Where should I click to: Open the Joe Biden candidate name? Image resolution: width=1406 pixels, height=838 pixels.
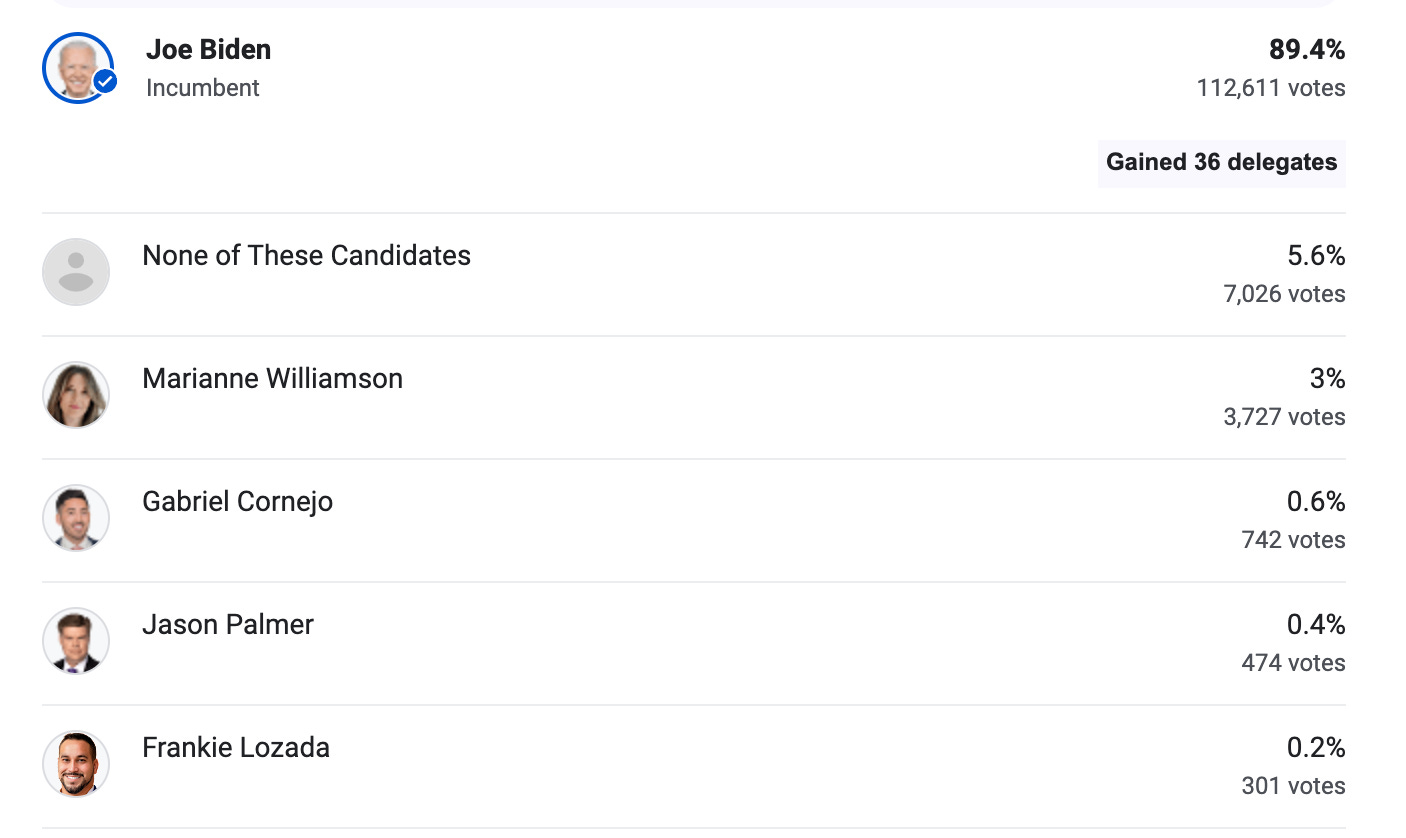click(208, 49)
